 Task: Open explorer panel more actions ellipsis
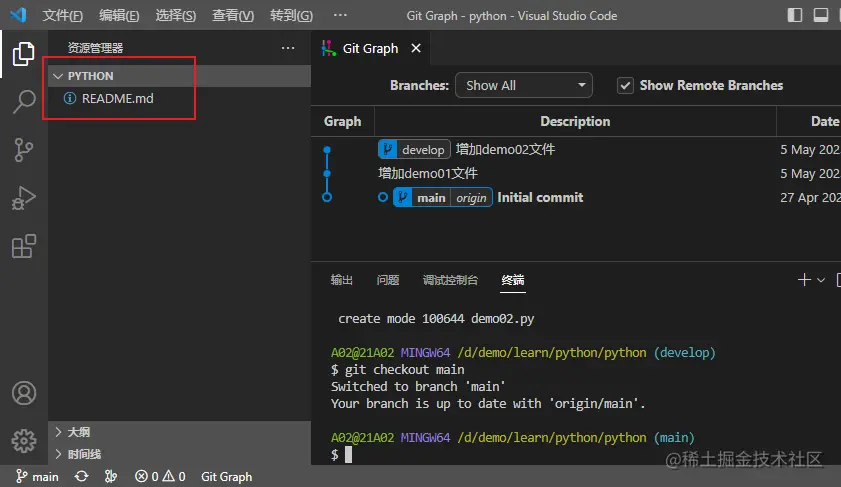click(288, 48)
